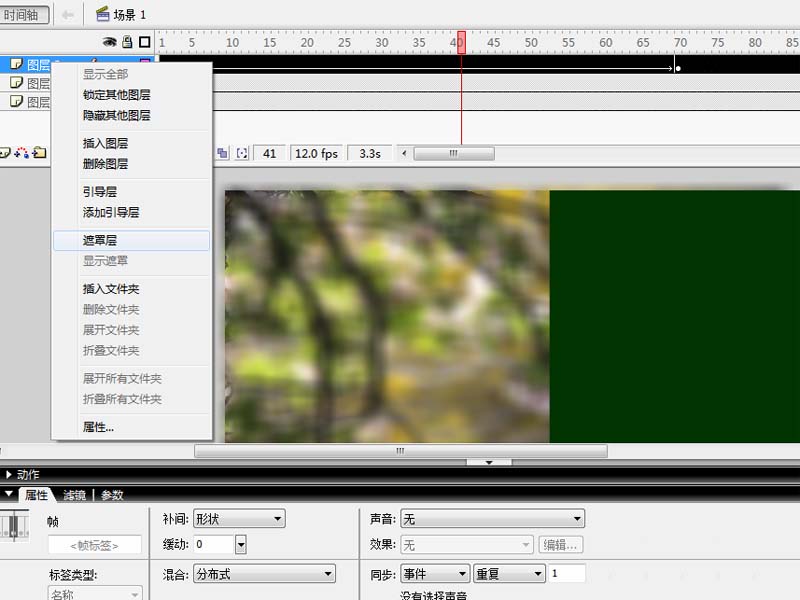The height and width of the screenshot is (600, 800).
Task: Click the 12.0 fps frame rate readout
Action: [316, 154]
